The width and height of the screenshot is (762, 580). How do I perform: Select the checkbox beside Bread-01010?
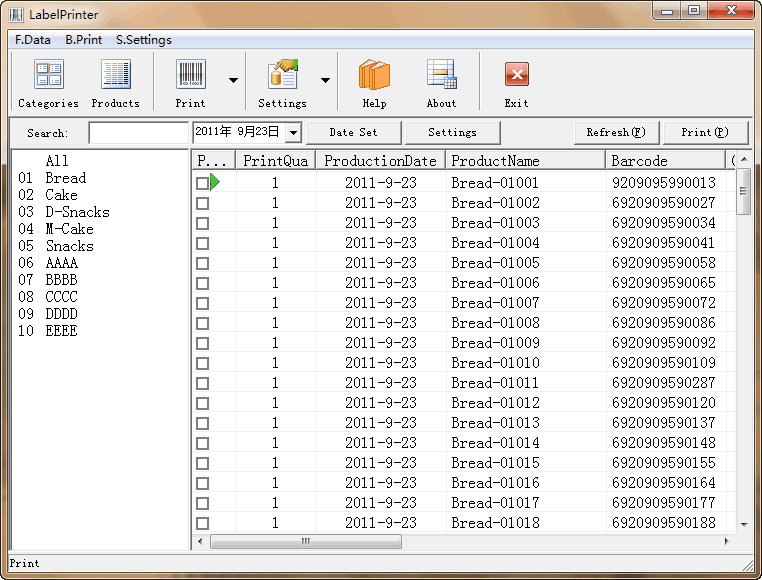tap(203, 363)
